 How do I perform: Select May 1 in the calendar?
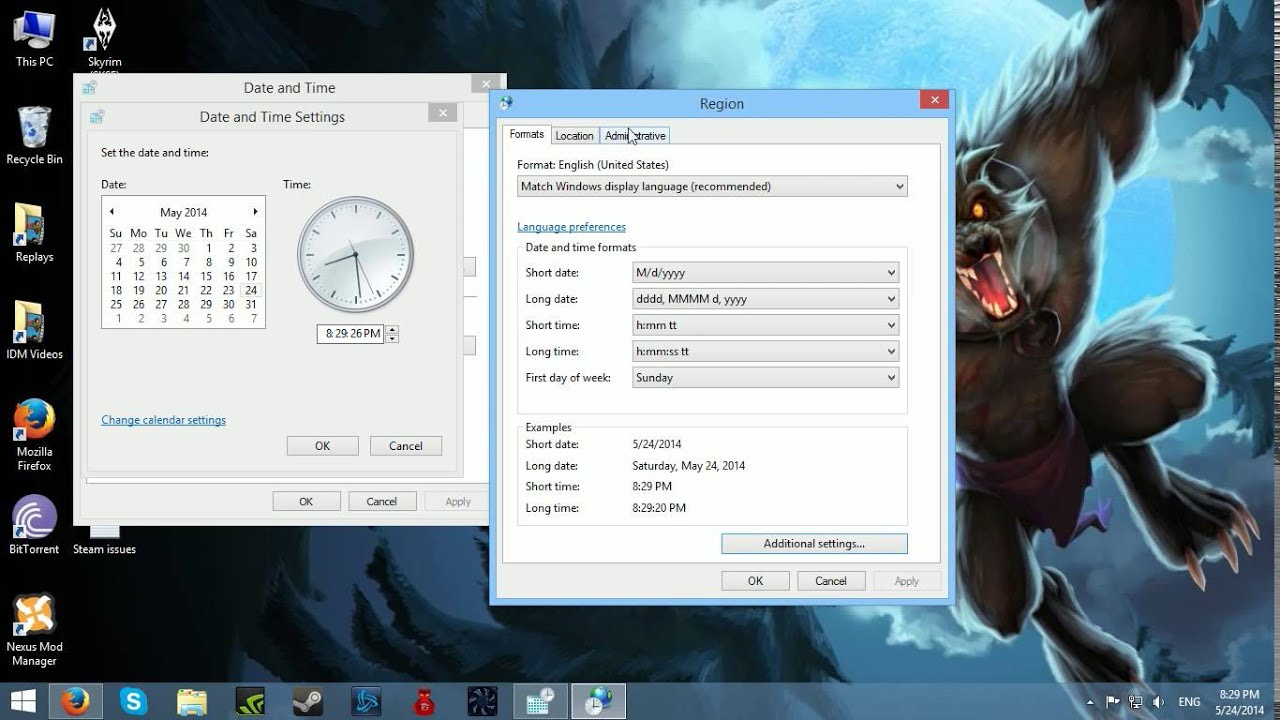[208, 248]
